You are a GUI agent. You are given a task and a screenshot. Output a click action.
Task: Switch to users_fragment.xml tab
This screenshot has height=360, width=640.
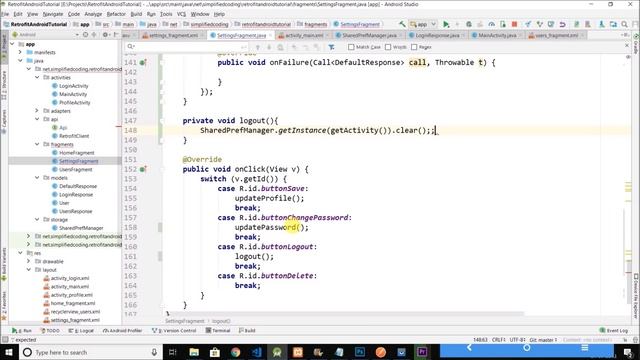point(556,36)
